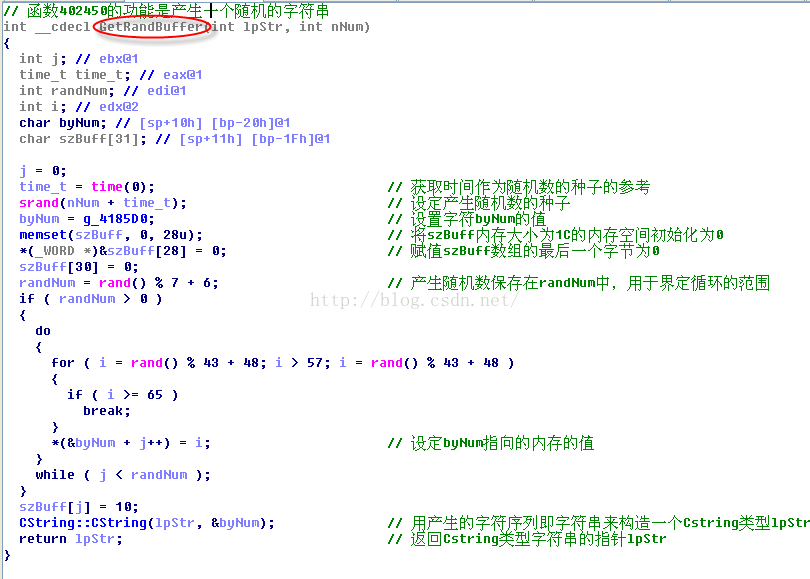Click the memset function call
810x579 pixels.
point(111,235)
